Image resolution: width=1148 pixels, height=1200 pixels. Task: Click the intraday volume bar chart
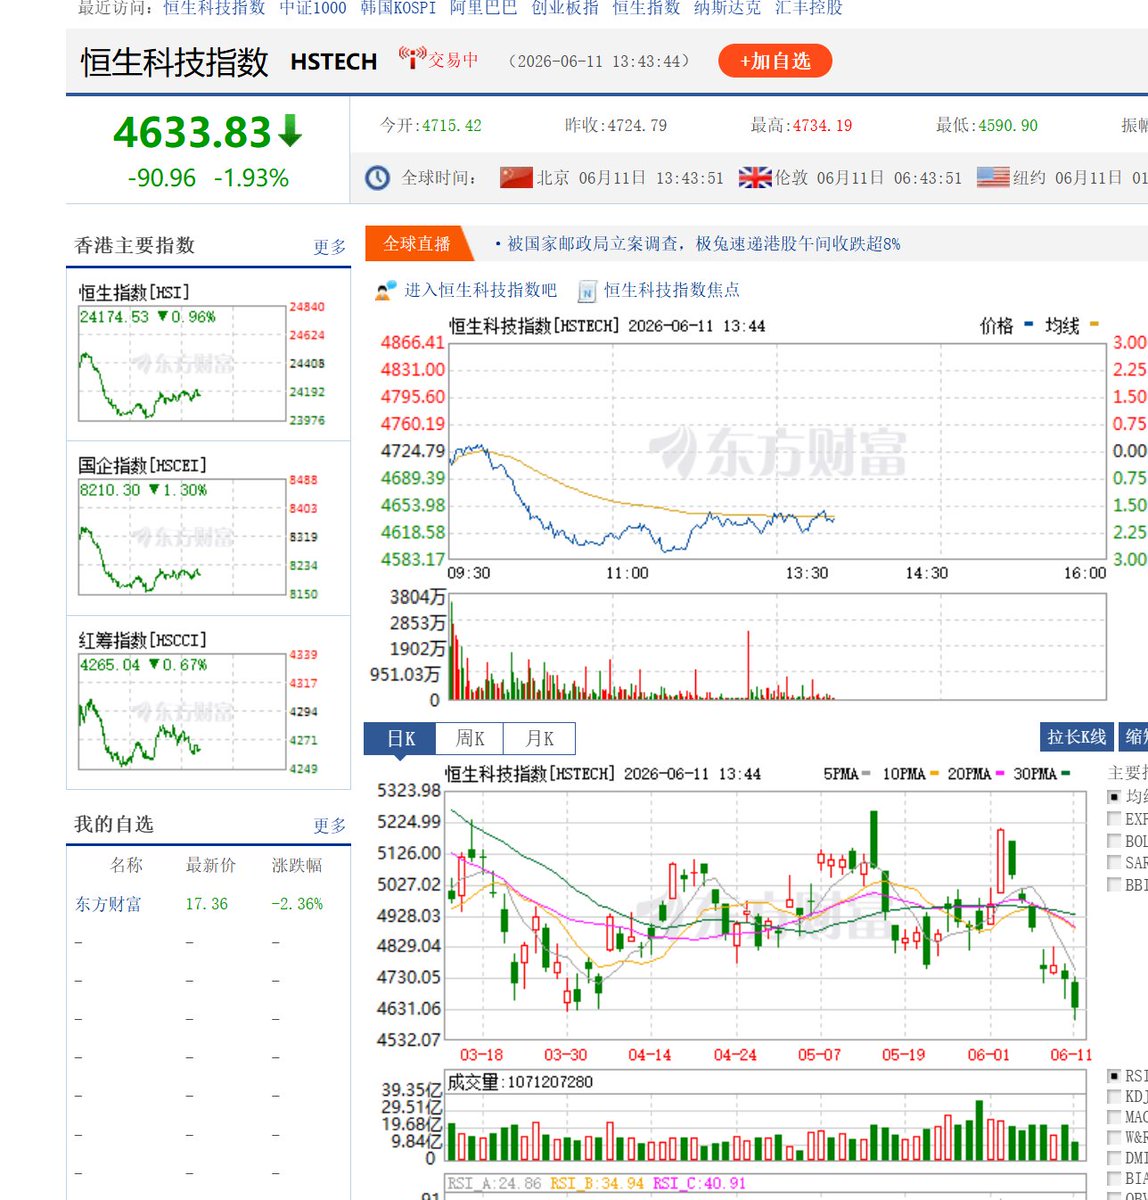pos(778,647)
